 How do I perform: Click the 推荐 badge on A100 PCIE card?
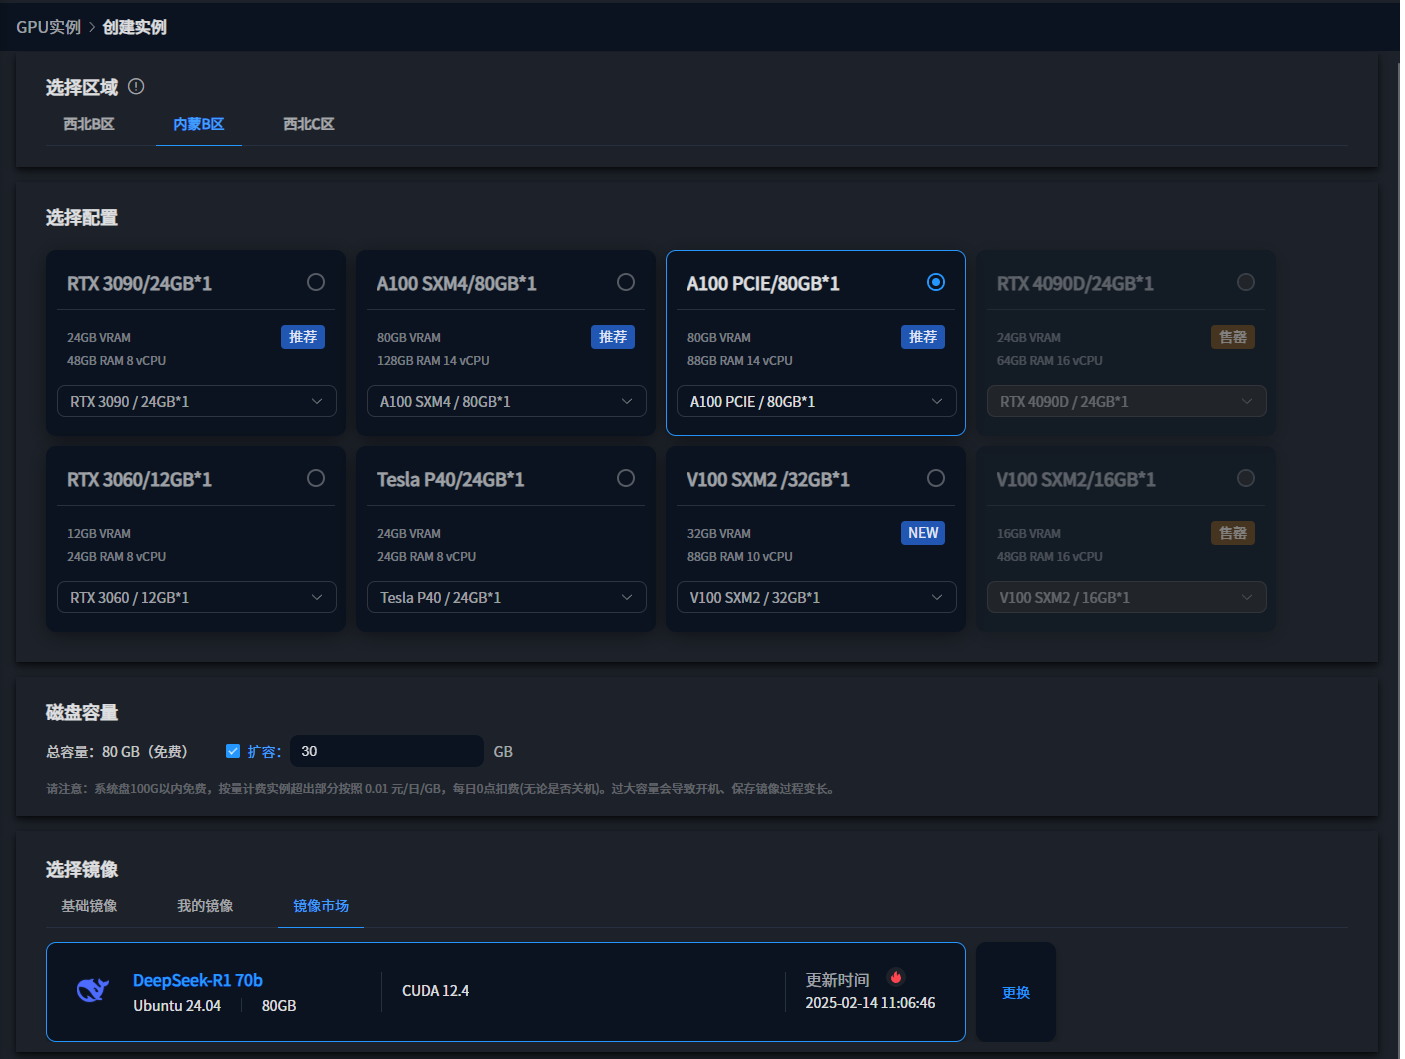coord(923,337)
